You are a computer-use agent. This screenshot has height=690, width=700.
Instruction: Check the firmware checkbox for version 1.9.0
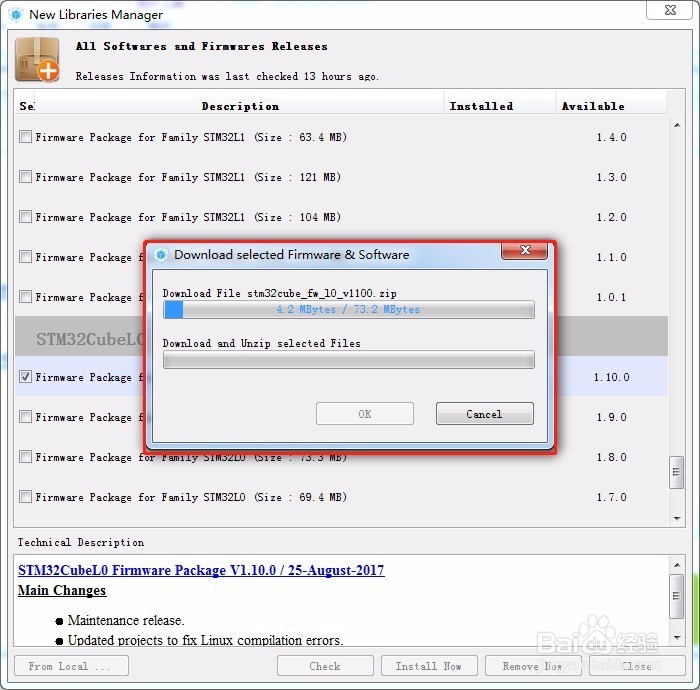click(x=25, y=416)
